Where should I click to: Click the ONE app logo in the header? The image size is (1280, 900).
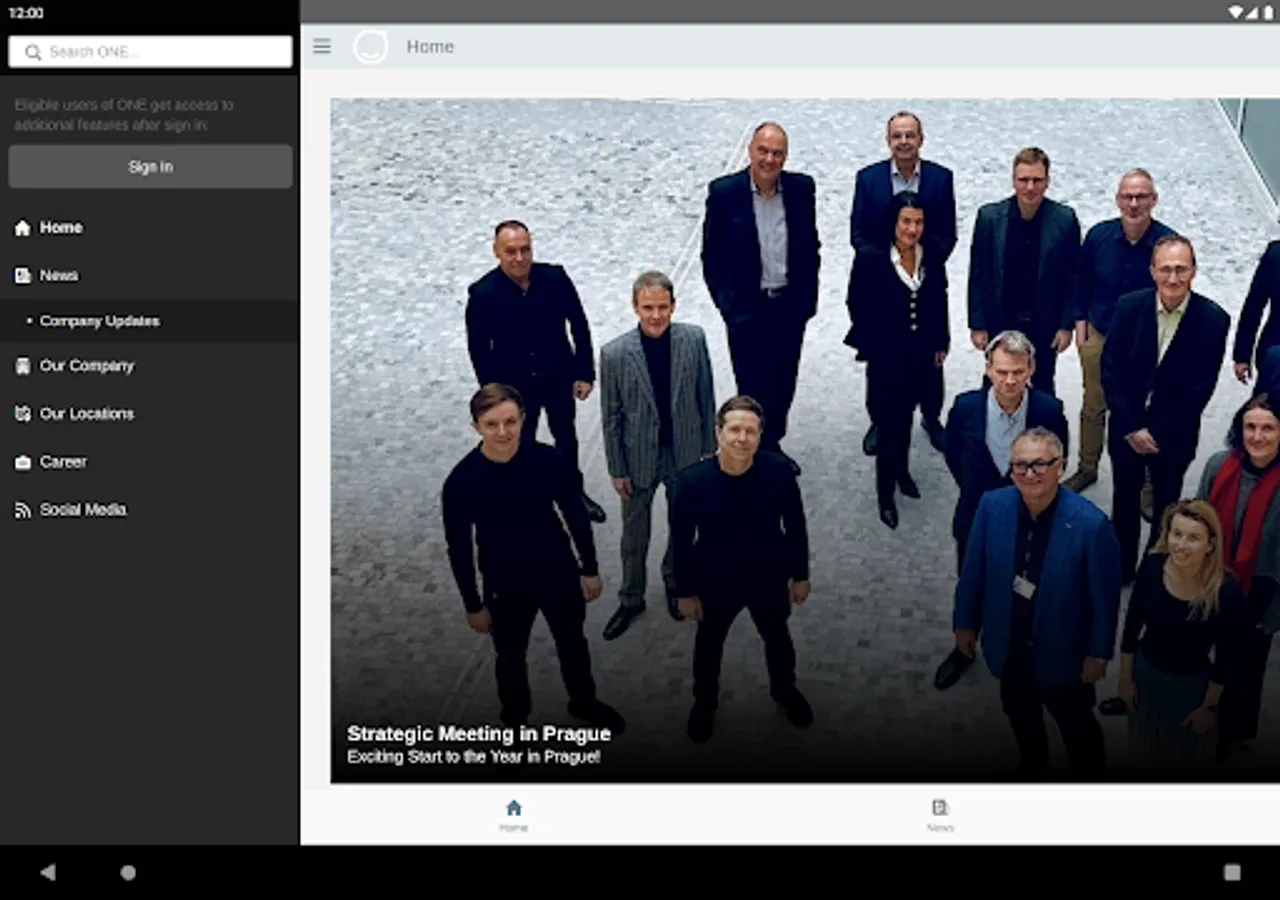(x=370, y=46)
